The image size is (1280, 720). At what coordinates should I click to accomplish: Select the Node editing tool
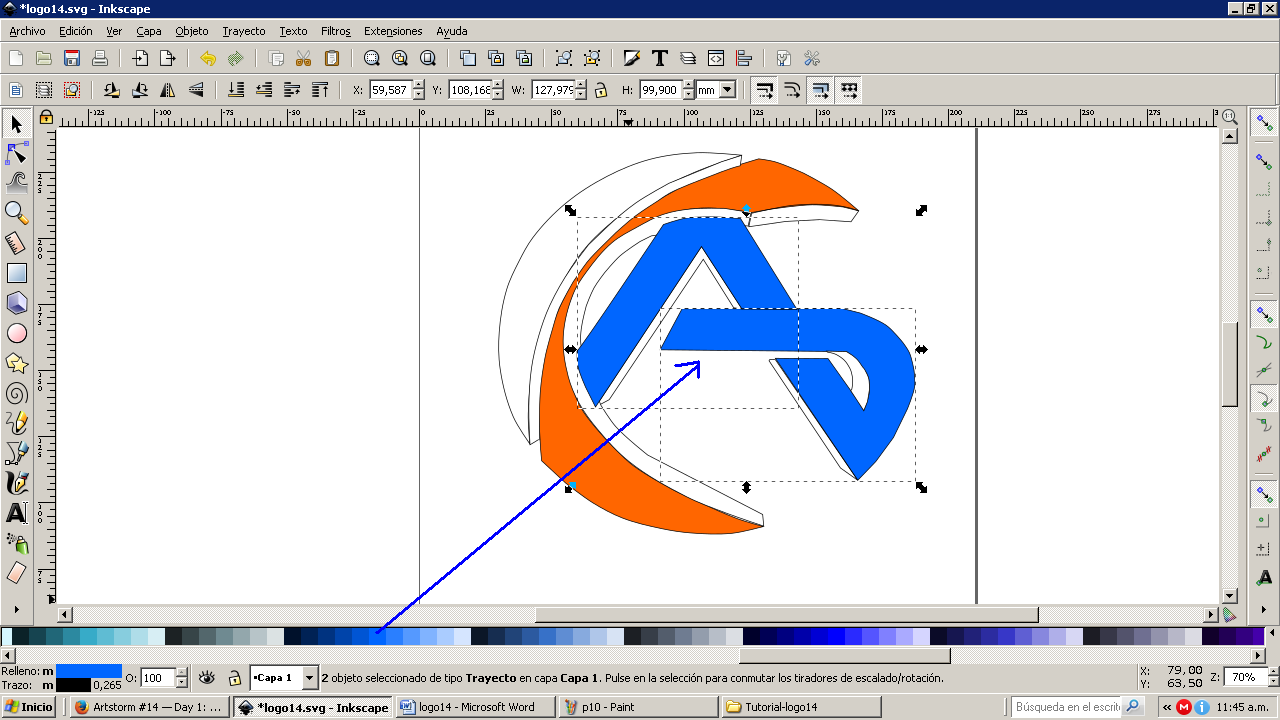coord(17,153)
